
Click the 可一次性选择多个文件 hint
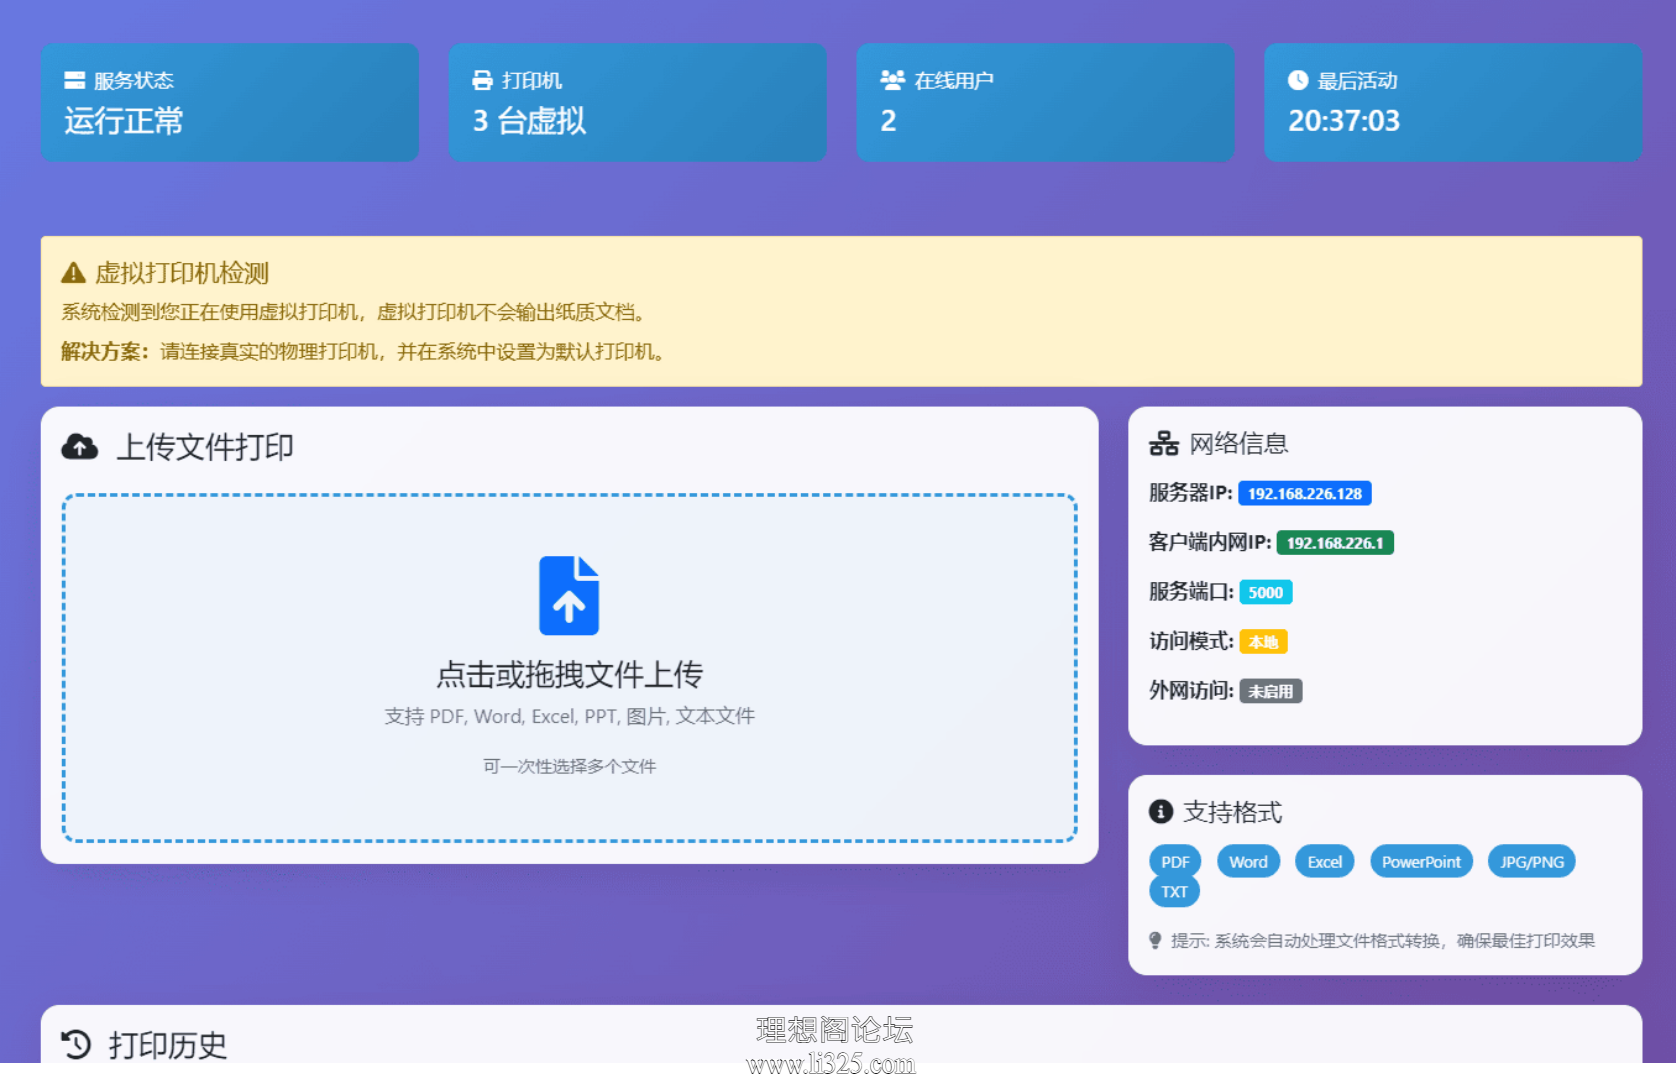[569, 766]
